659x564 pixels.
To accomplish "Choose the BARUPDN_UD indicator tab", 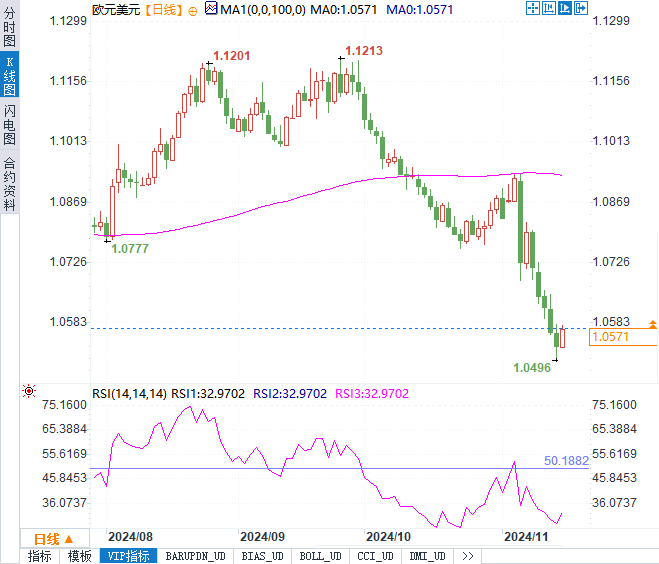I will click(196, 556).
